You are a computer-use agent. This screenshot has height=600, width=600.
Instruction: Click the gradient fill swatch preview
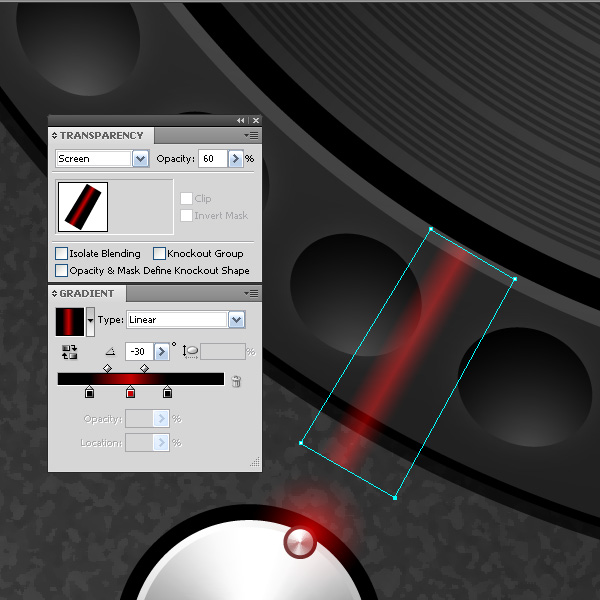[70, 322]
